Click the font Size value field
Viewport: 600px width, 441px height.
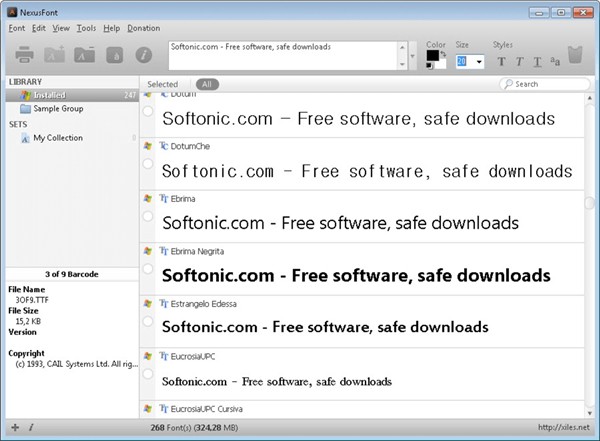click(465, 62)
